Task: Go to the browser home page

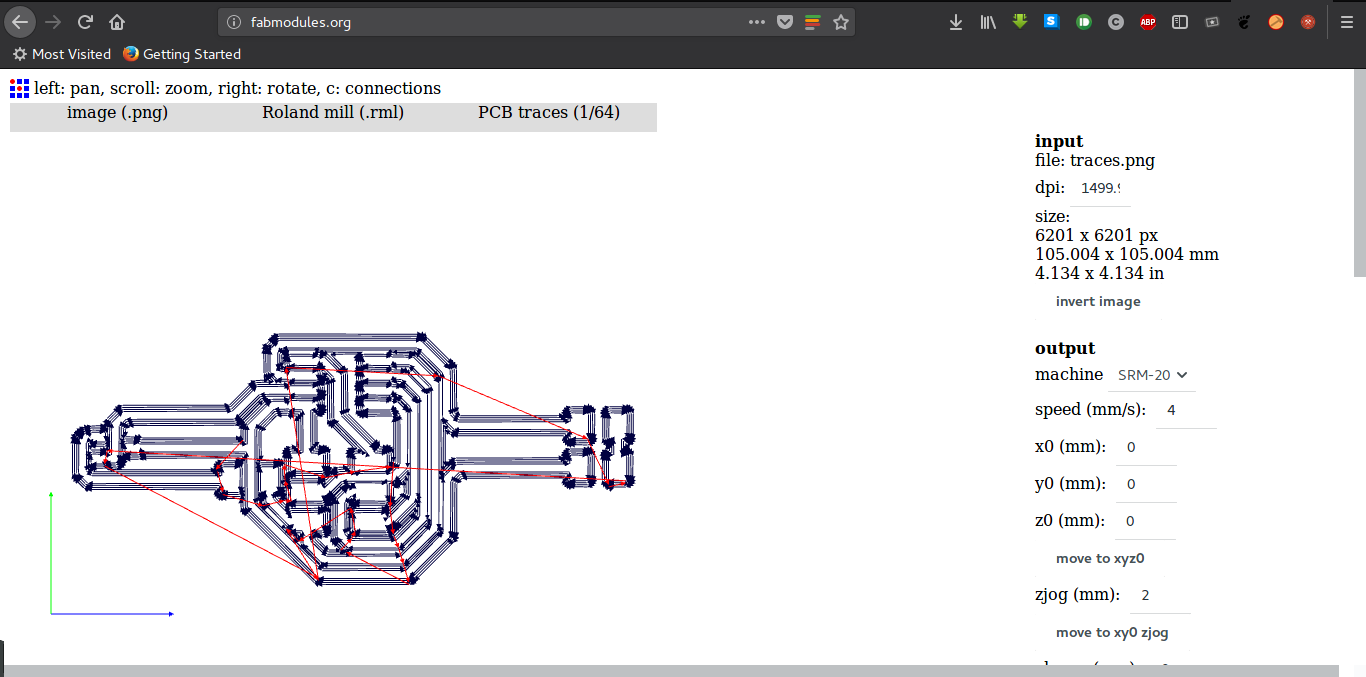Action: pyautogui.click(x=116, y=21)
